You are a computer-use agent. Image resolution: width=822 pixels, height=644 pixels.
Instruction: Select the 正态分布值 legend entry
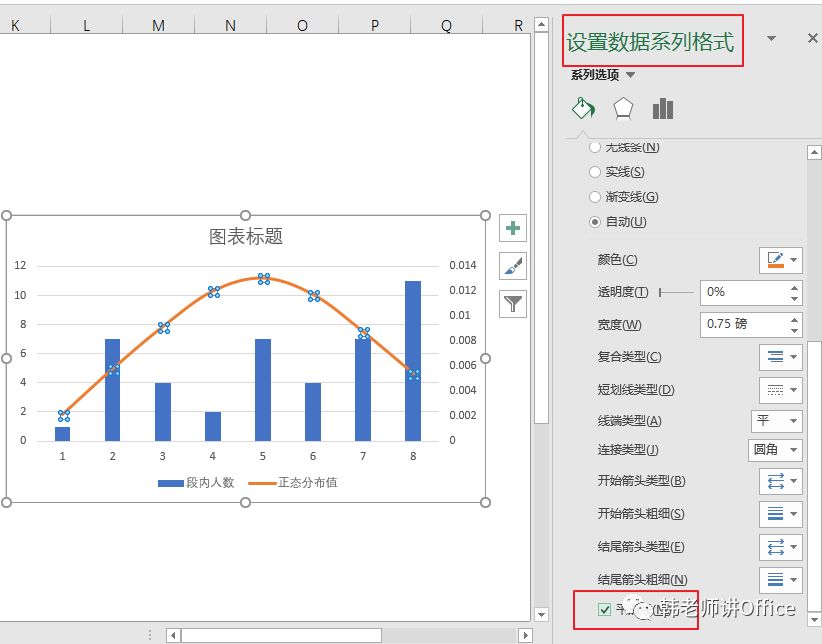click(x=293, y=482)
